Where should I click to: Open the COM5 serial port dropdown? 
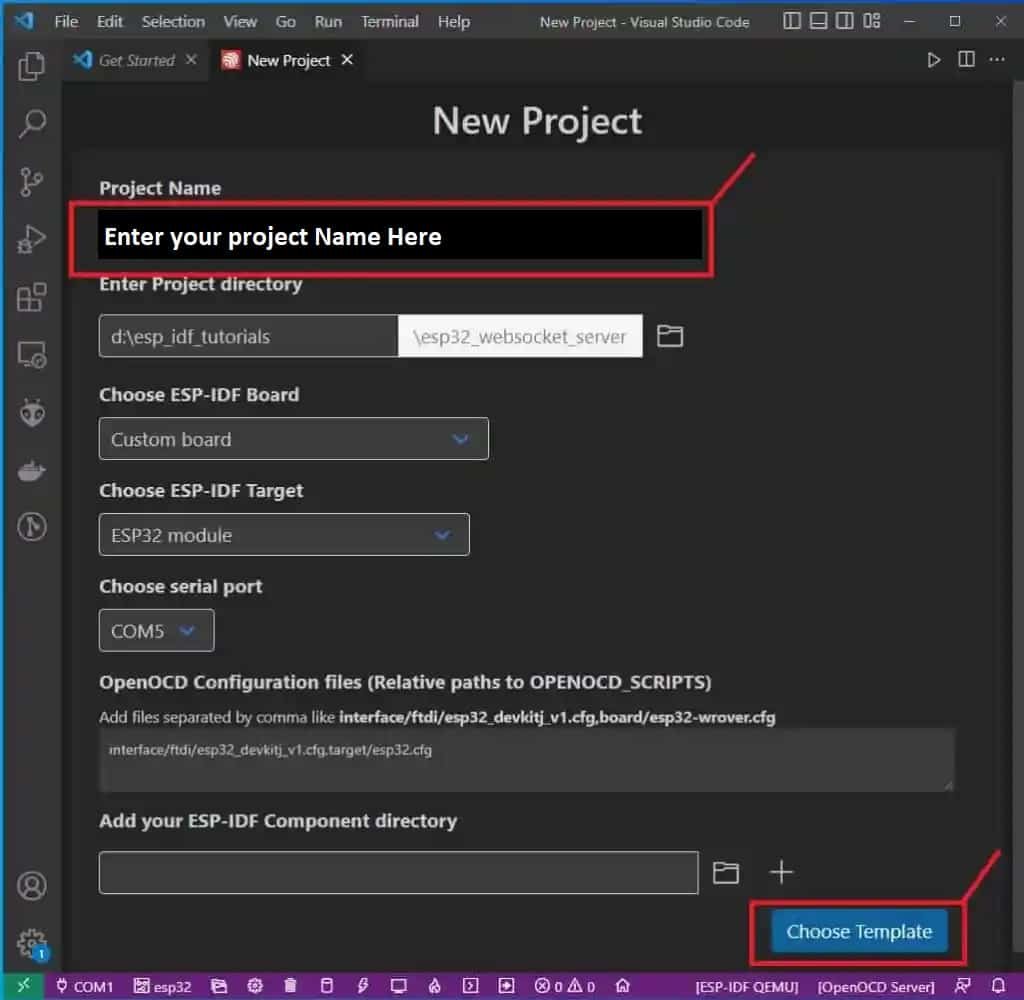coord(156,630)
